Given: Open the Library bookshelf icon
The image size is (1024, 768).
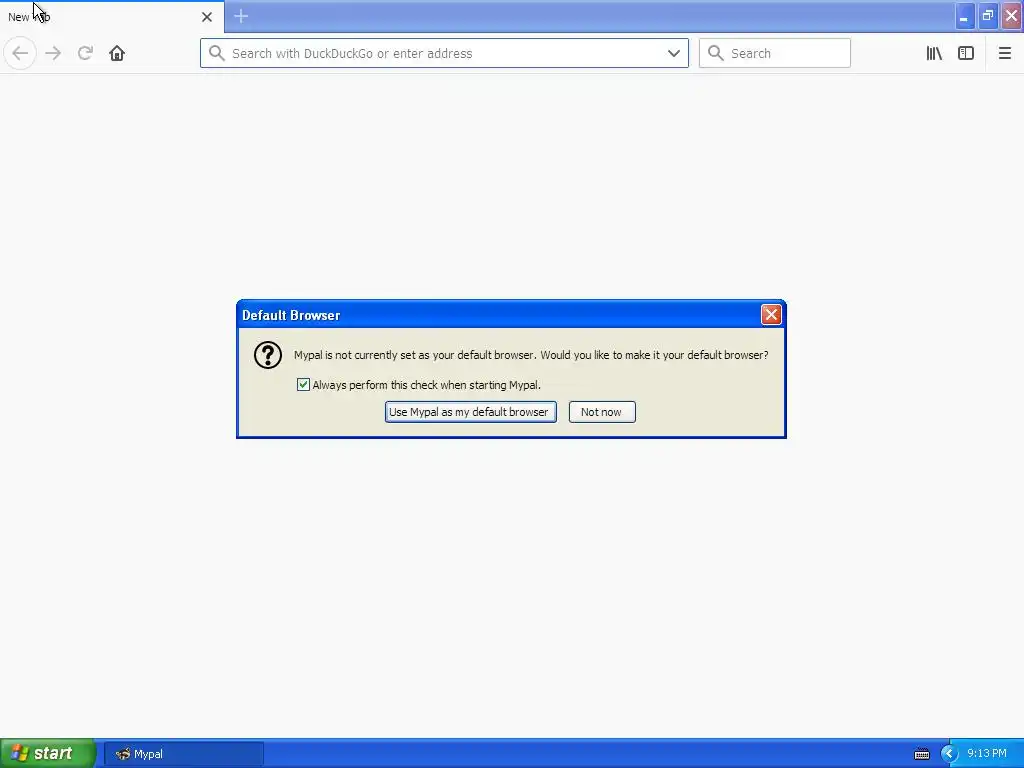Looking at the screenshot, I should [x=934, y=53].
